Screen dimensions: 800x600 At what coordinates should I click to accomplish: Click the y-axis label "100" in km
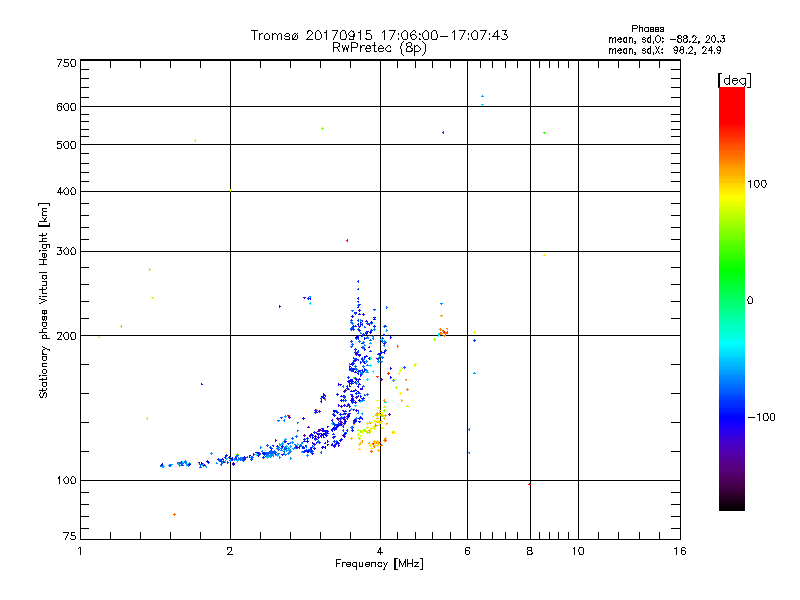[x=66, y=480]
